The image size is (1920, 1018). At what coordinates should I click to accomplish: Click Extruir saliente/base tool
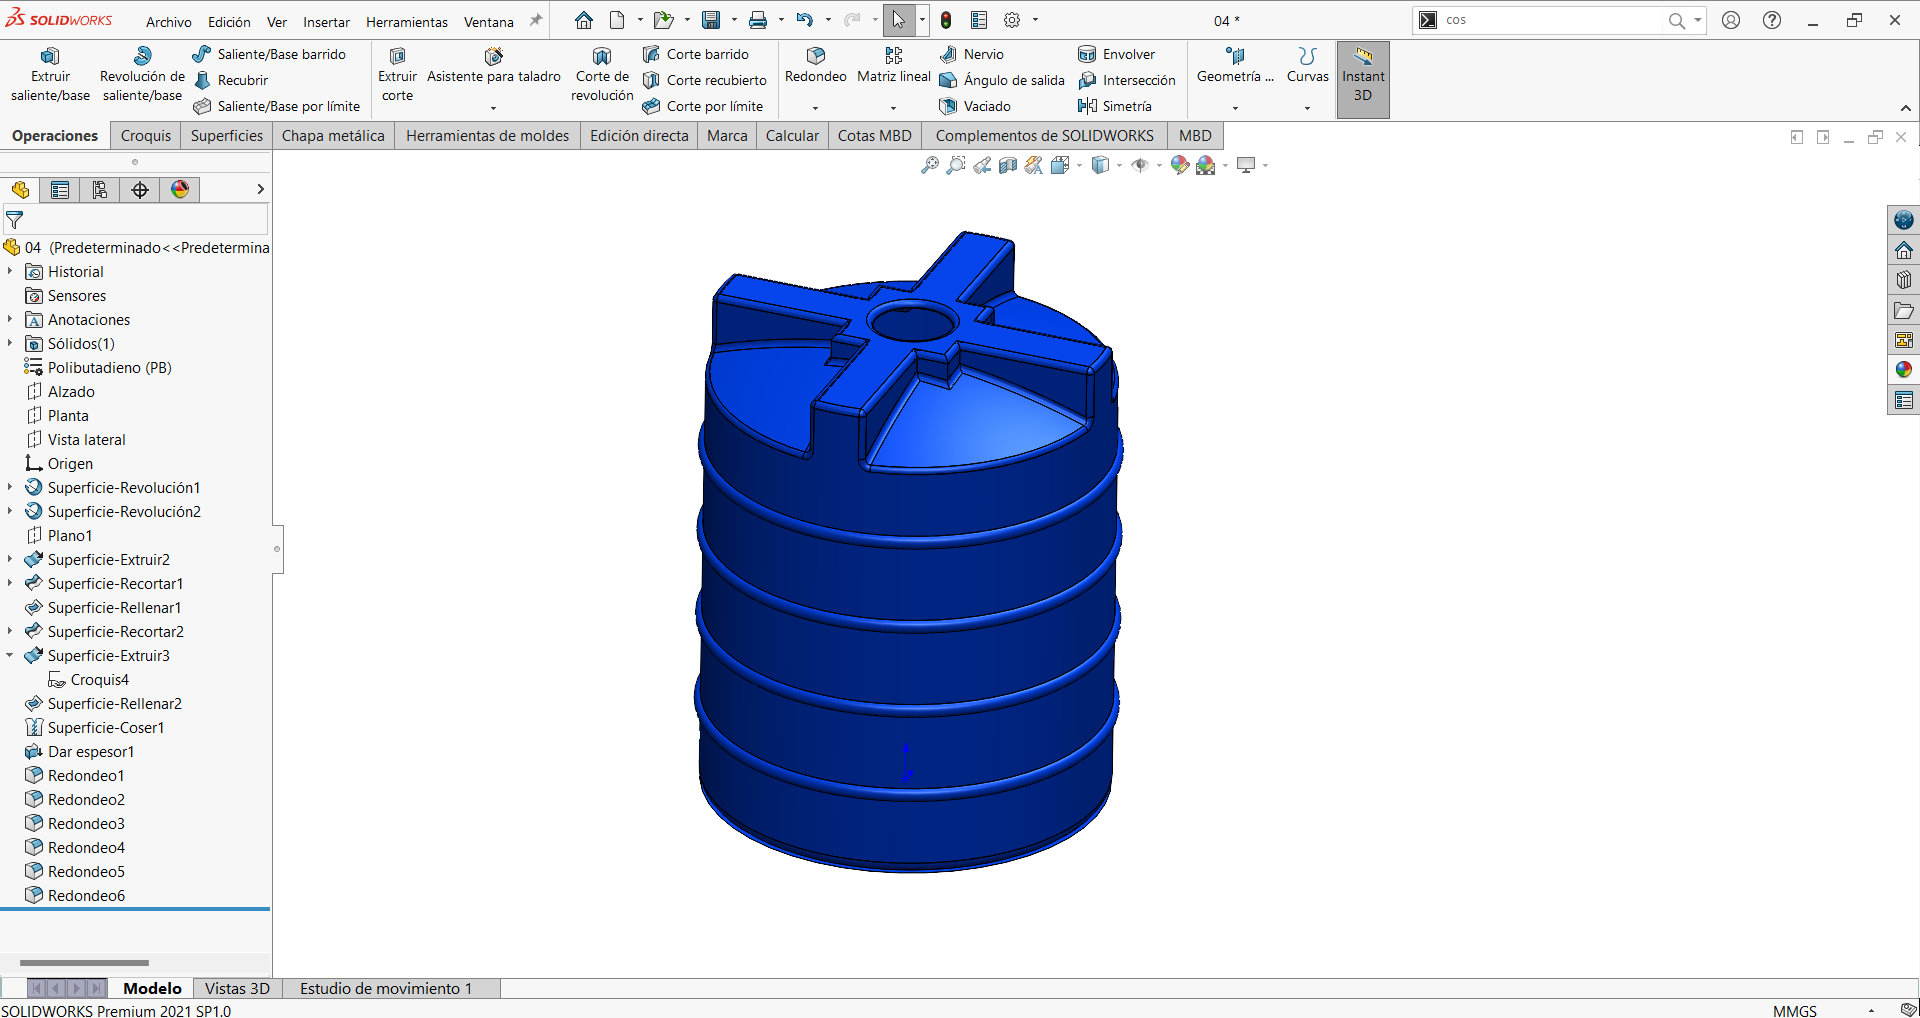[50, 75]
